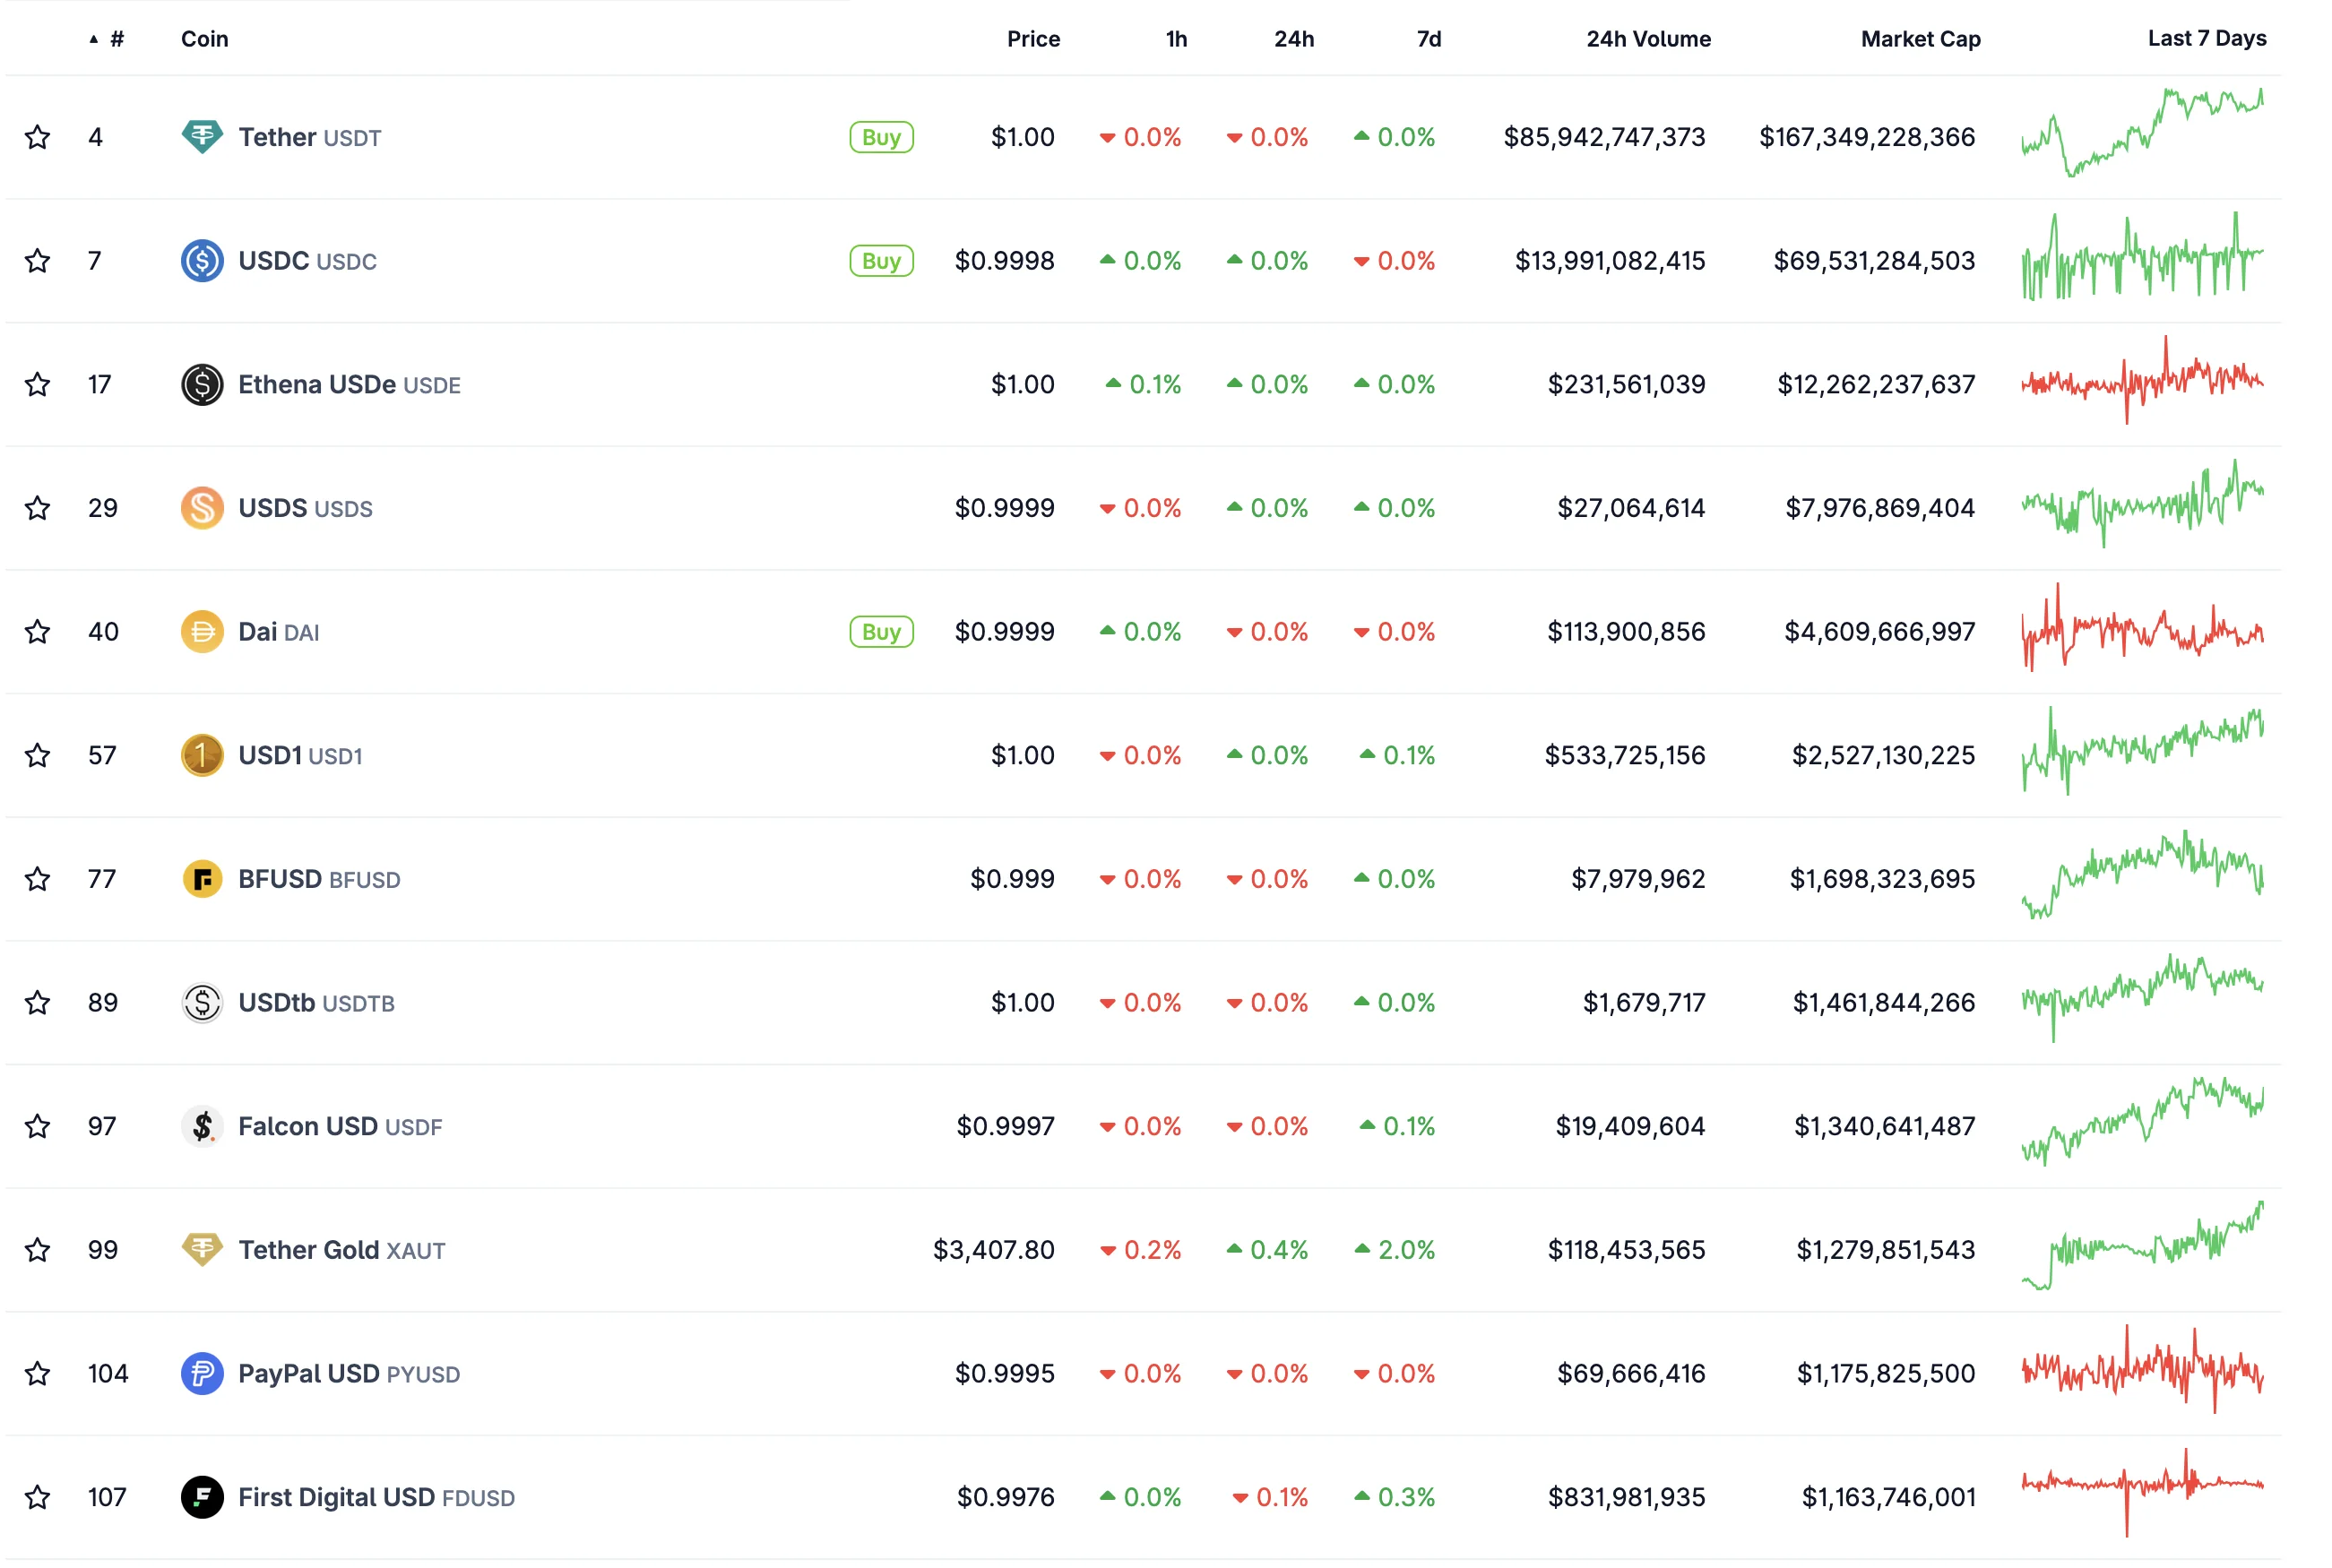Add Dai to watchlist via star
Image resolution: width=2332 pixels, height=1568 pixels.
click(x=37, y=631)
